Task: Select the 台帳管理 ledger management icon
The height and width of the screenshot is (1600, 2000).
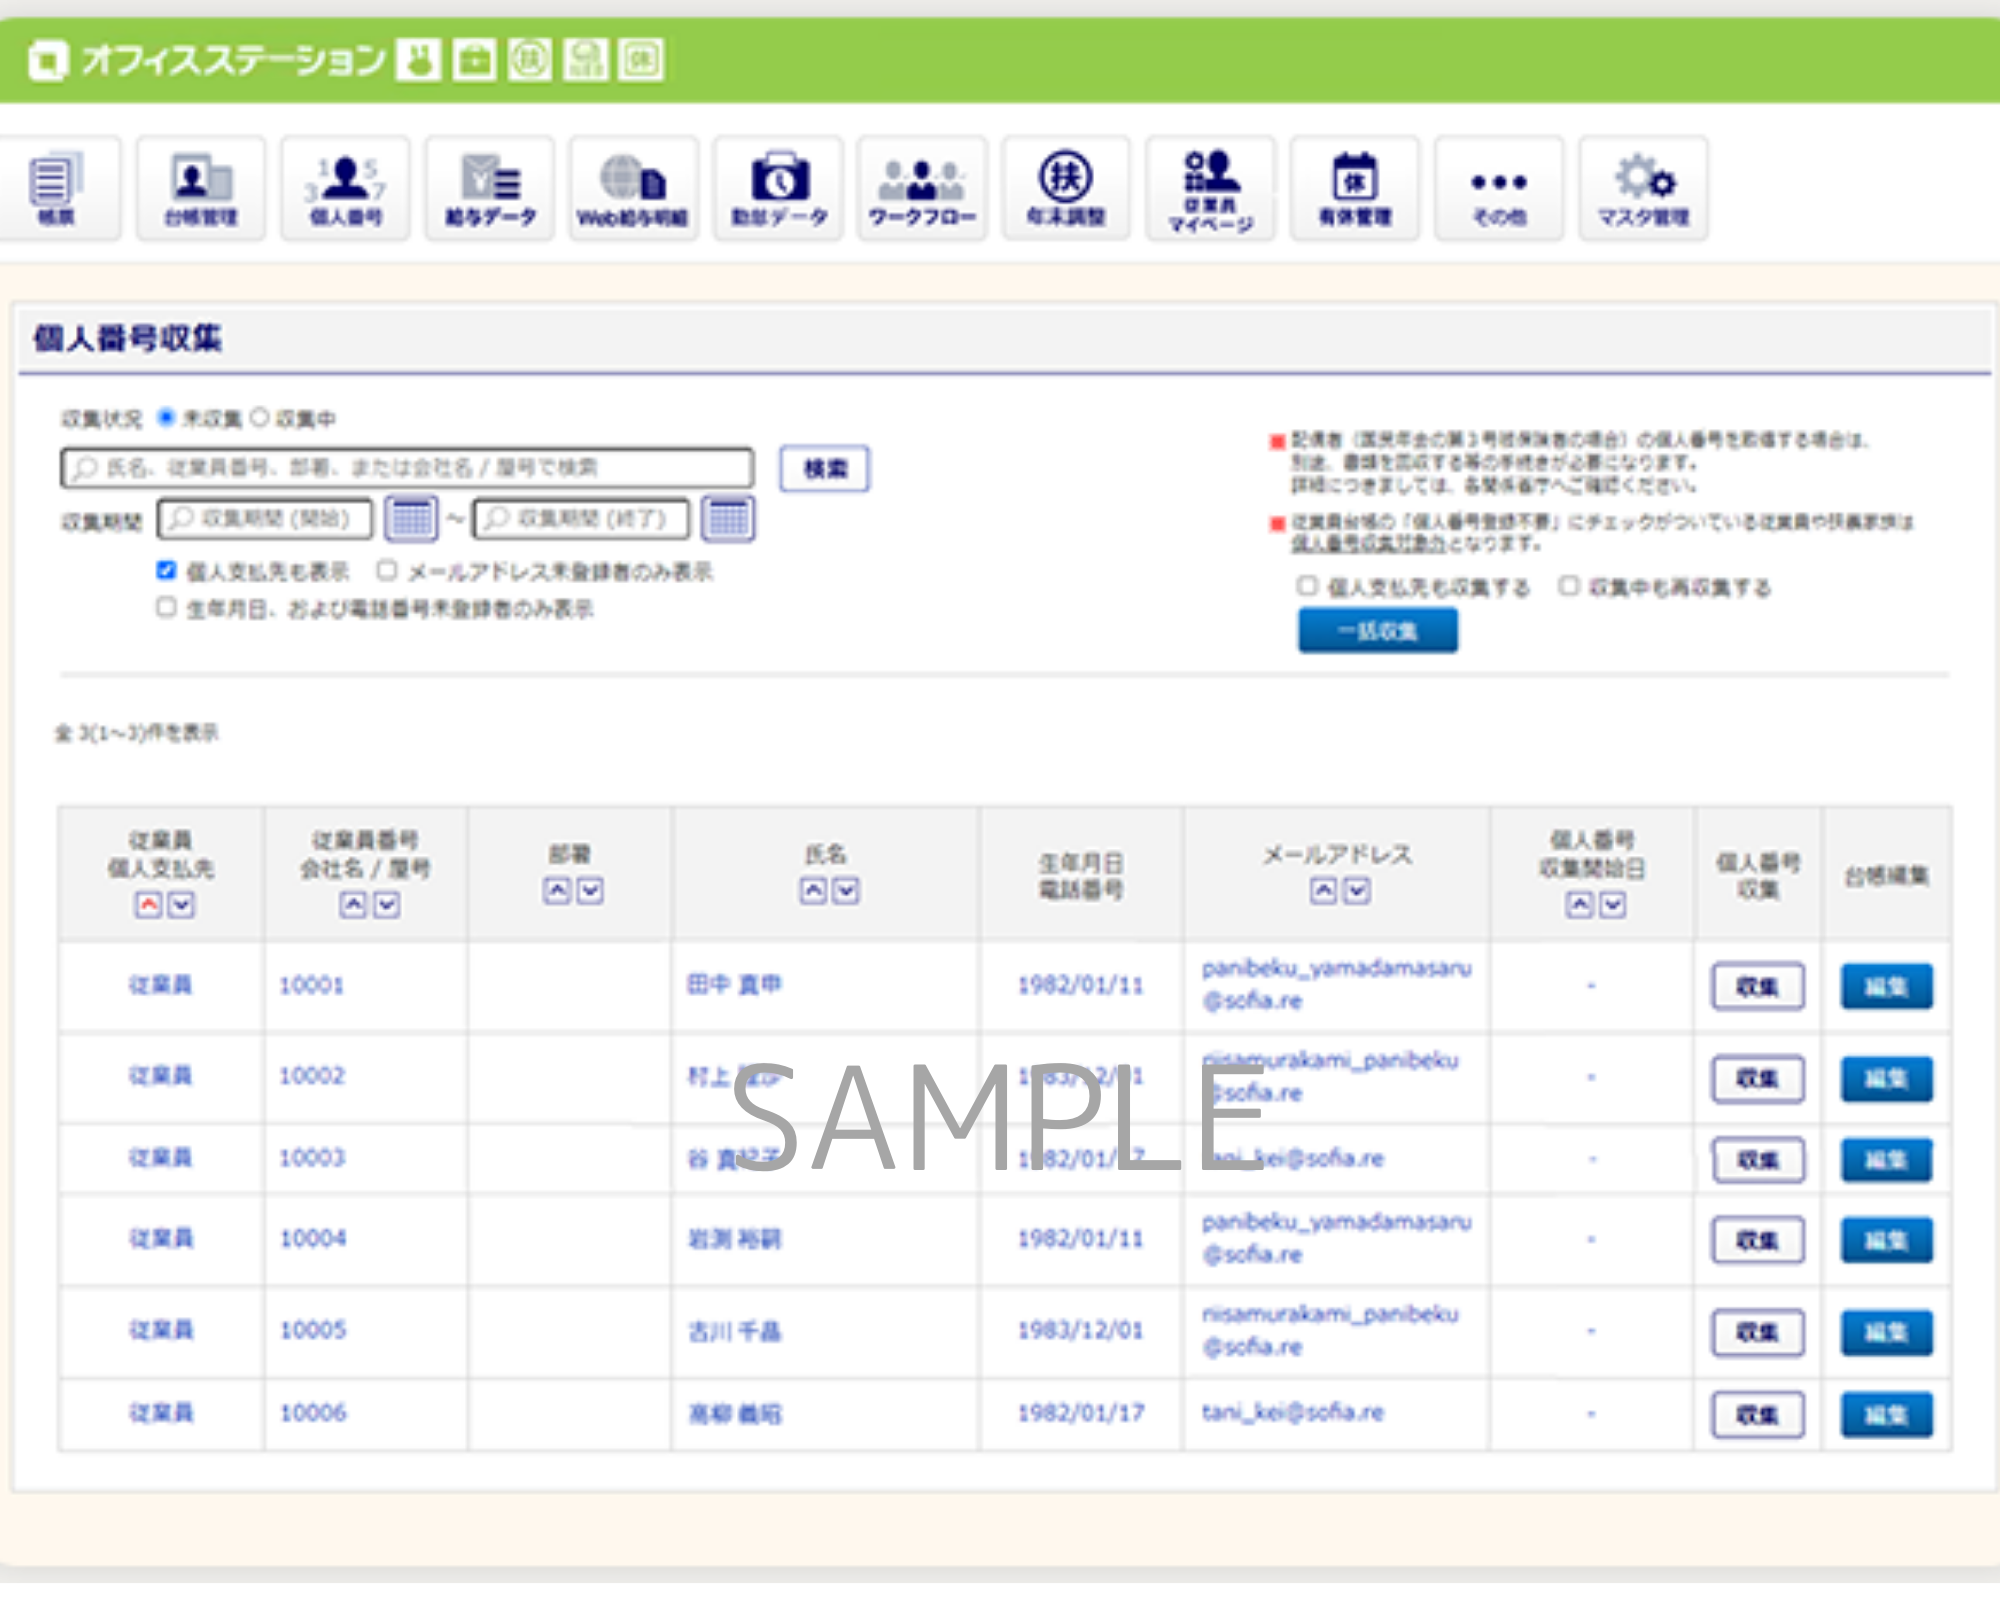Action: pyautogui.click(x=200, y=190)
